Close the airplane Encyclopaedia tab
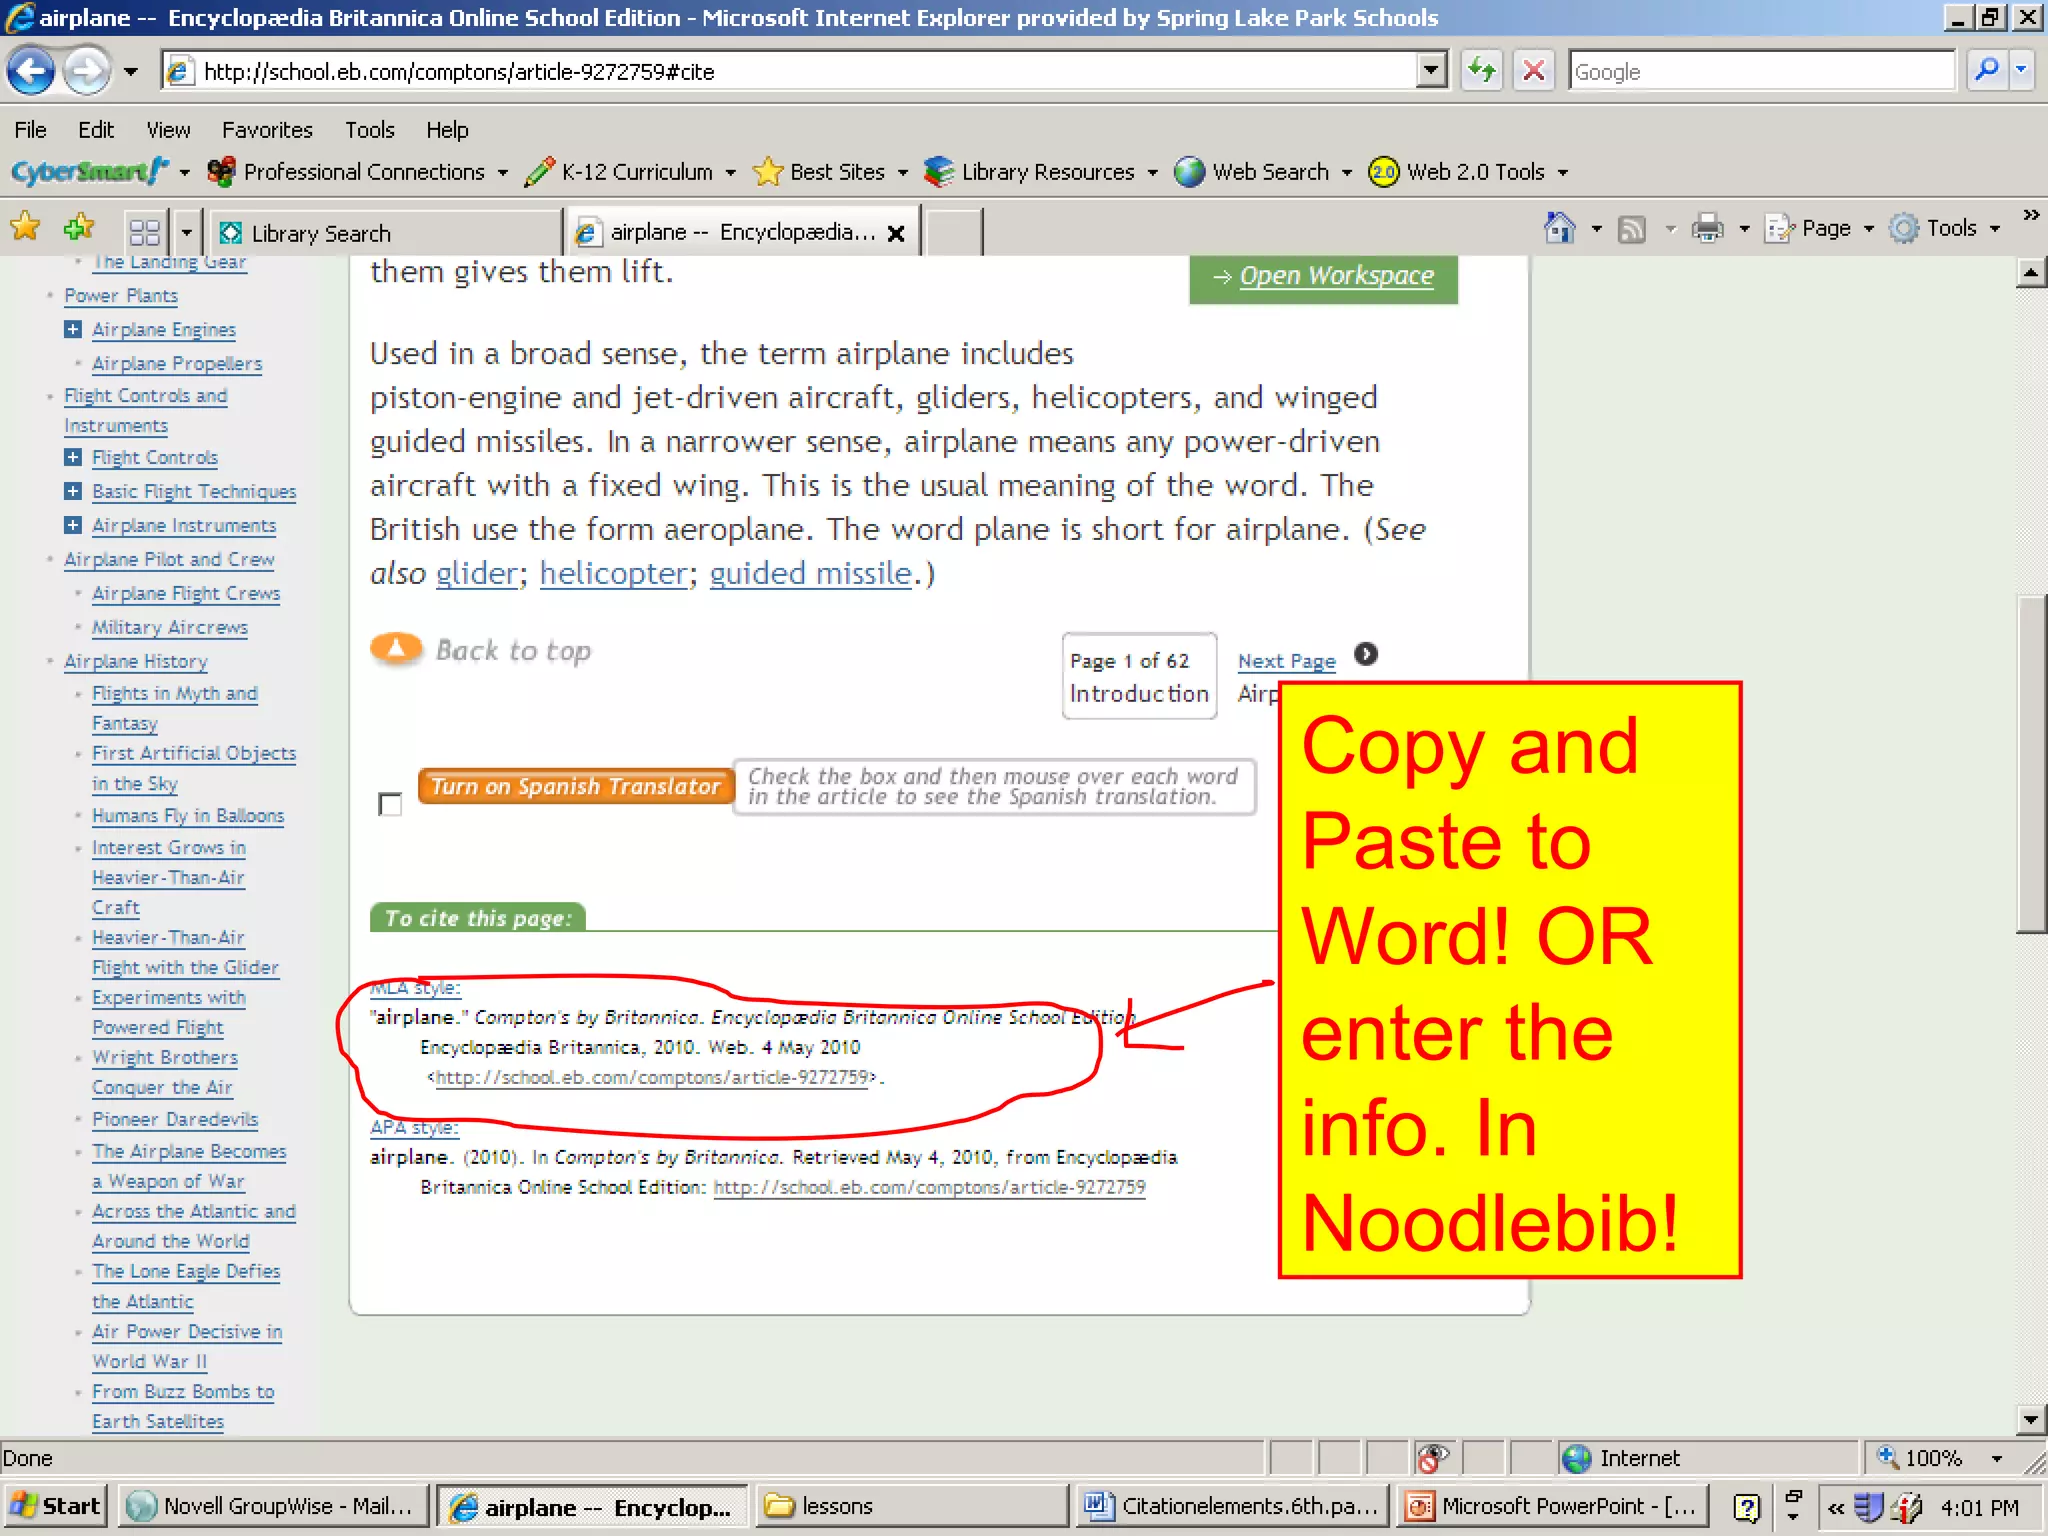The width and height of the screenshot is (2048, 1536). (896, 233)
